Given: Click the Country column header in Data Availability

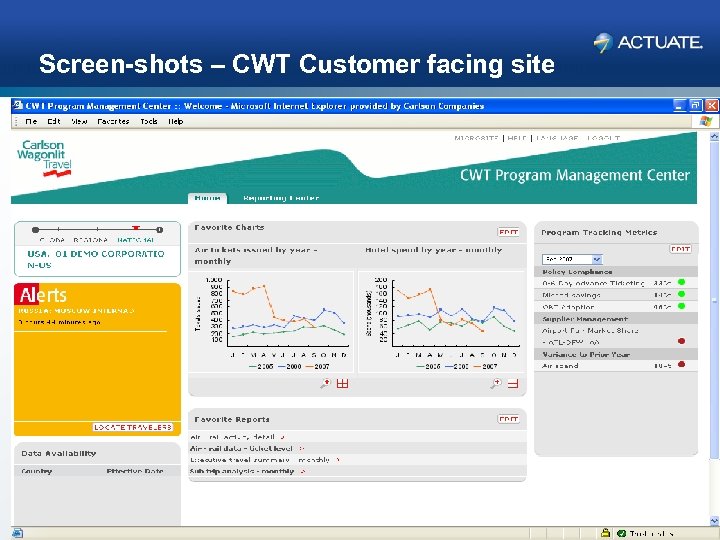Looking at the screenshot, I should click(x=36, y=471).
